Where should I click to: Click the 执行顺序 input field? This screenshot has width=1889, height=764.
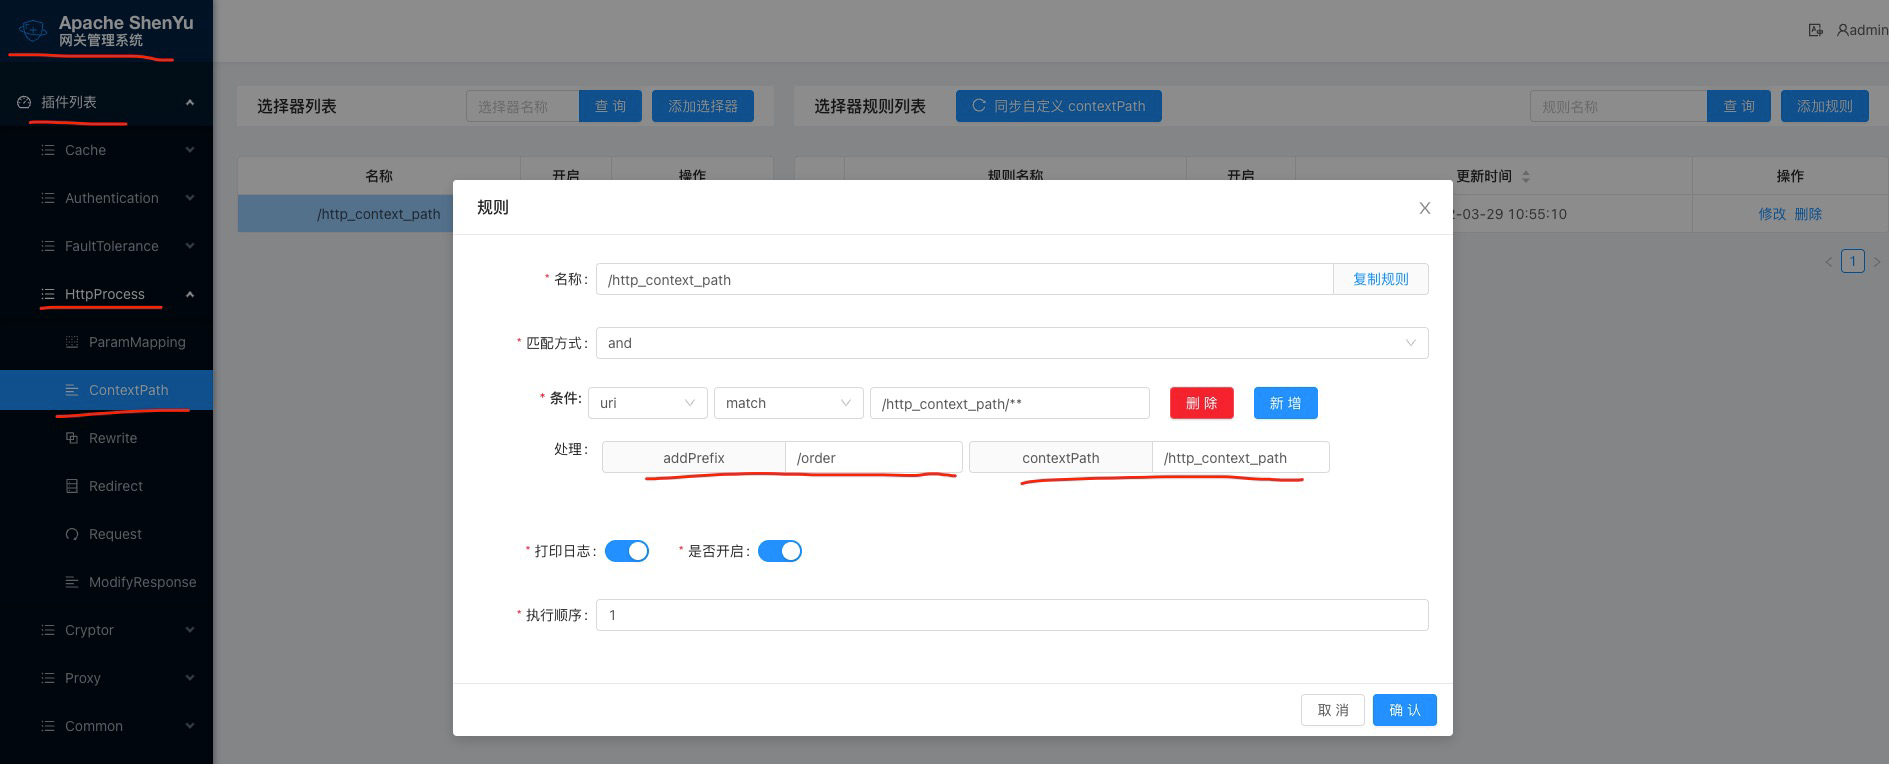coord(1011,615)
